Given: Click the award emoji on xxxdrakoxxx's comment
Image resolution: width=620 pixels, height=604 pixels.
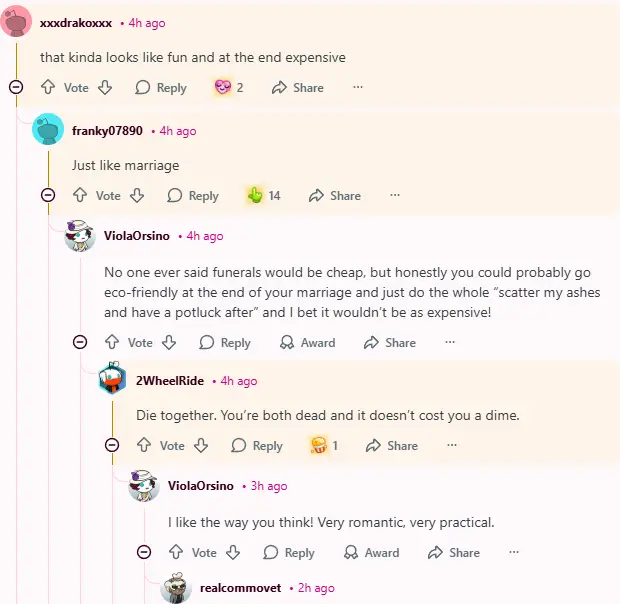Looking at the screenshot, I should pos(223,88).
